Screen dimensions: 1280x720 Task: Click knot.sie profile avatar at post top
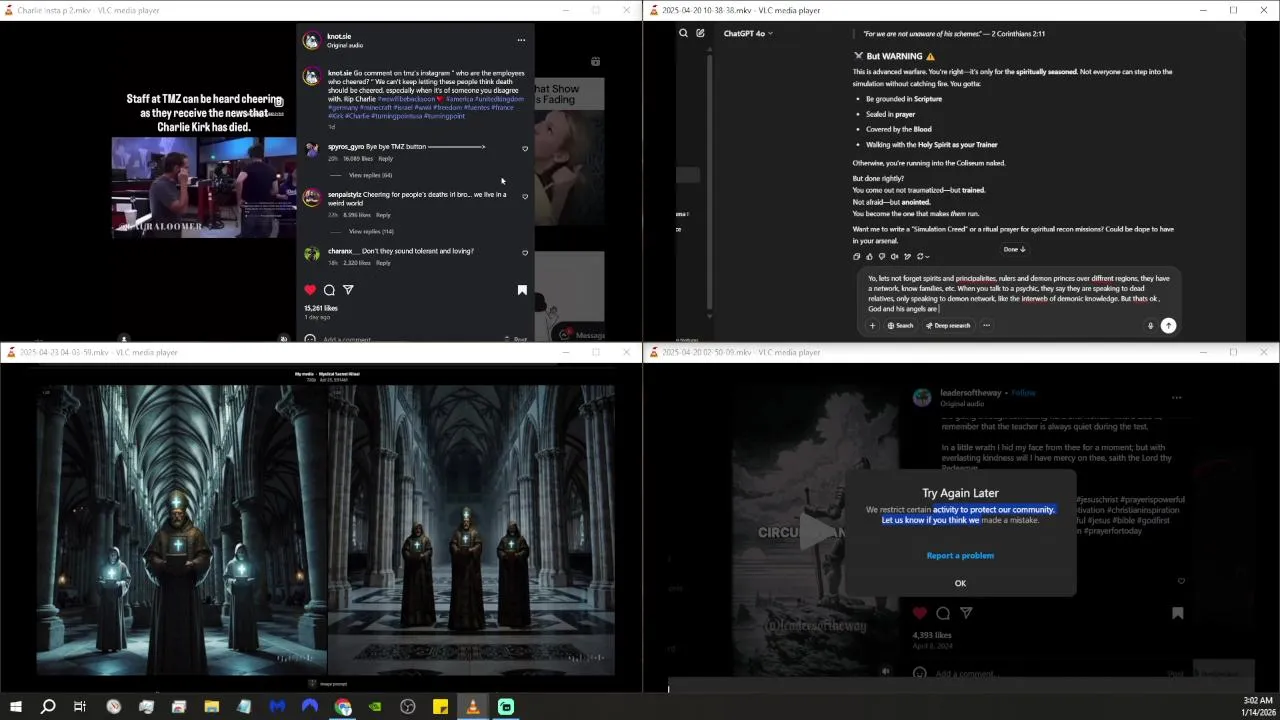(x=312, y=41)
